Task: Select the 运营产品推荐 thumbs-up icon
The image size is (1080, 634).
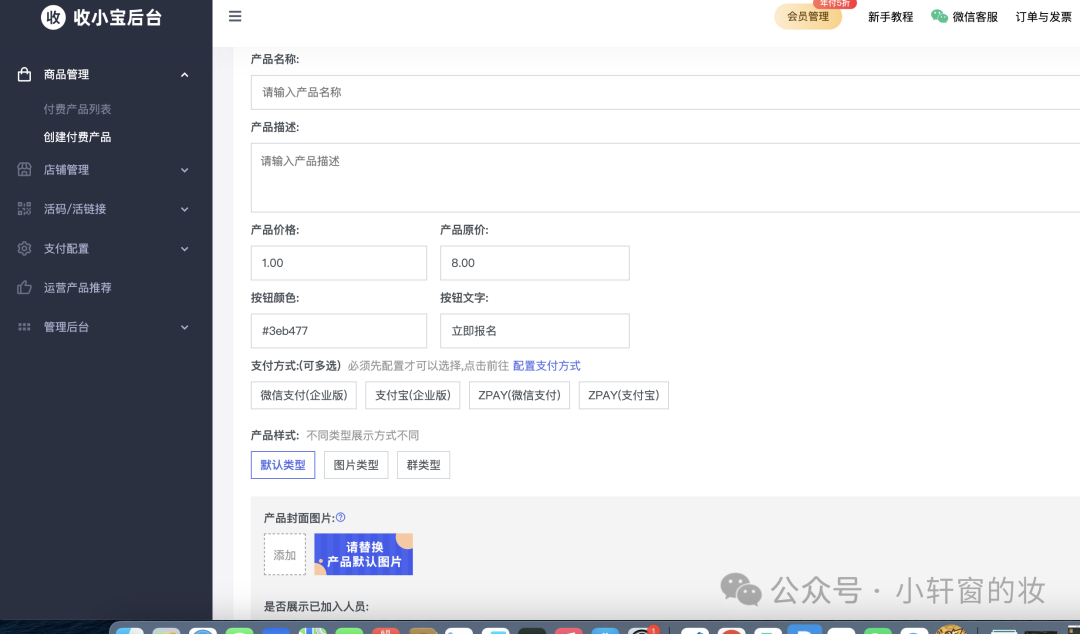Action: tap(23, 287)
